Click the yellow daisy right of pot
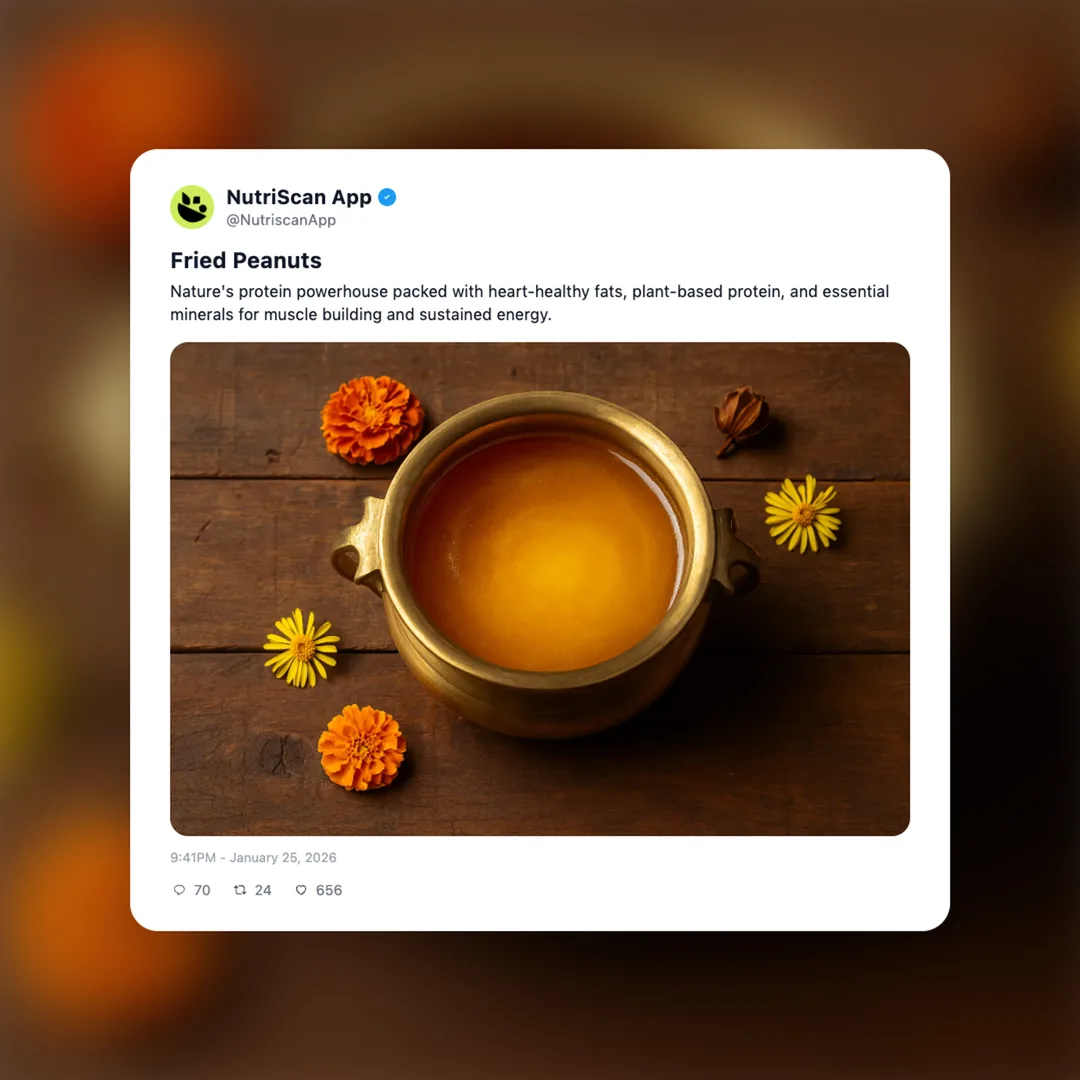The height and width of the screenshot is (1080, 1080). [x=802, y=514]
